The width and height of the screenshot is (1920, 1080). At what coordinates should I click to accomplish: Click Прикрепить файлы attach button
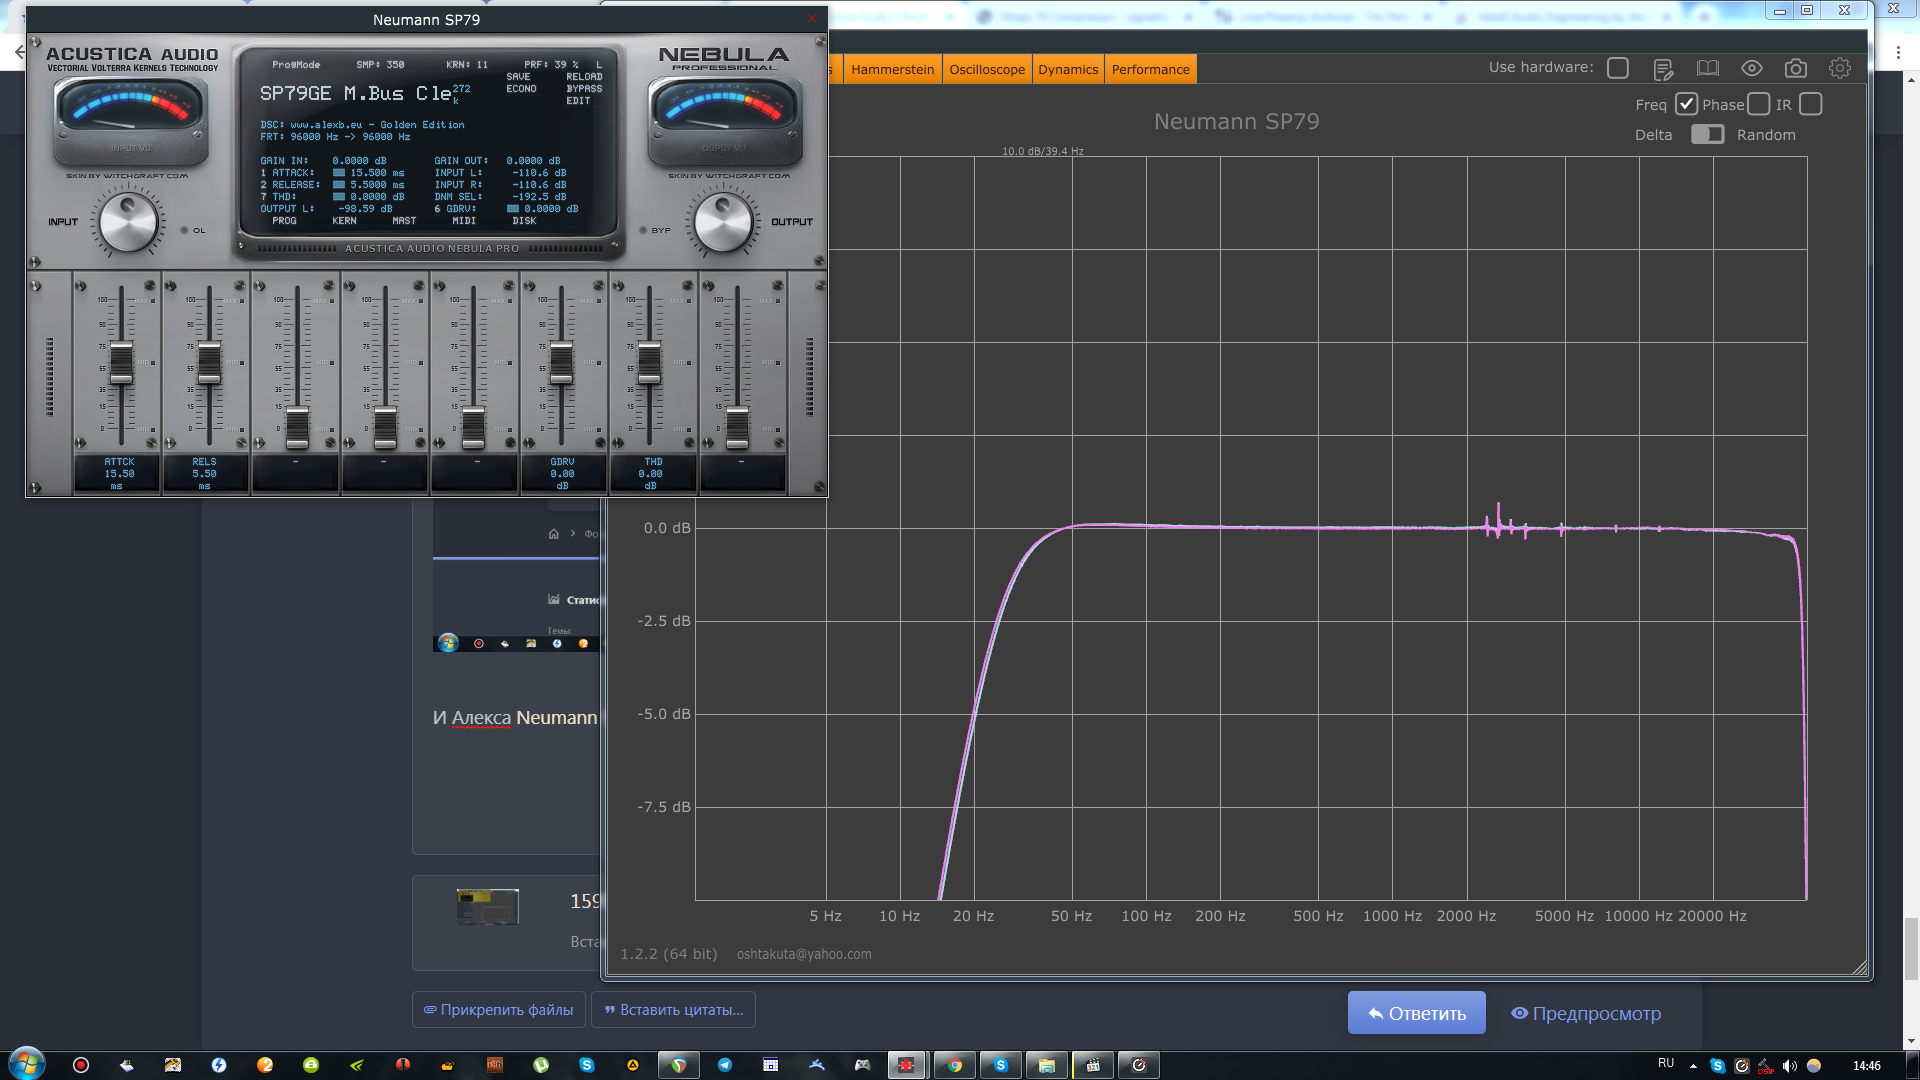pyautogui.click(x=498, y=1010)
